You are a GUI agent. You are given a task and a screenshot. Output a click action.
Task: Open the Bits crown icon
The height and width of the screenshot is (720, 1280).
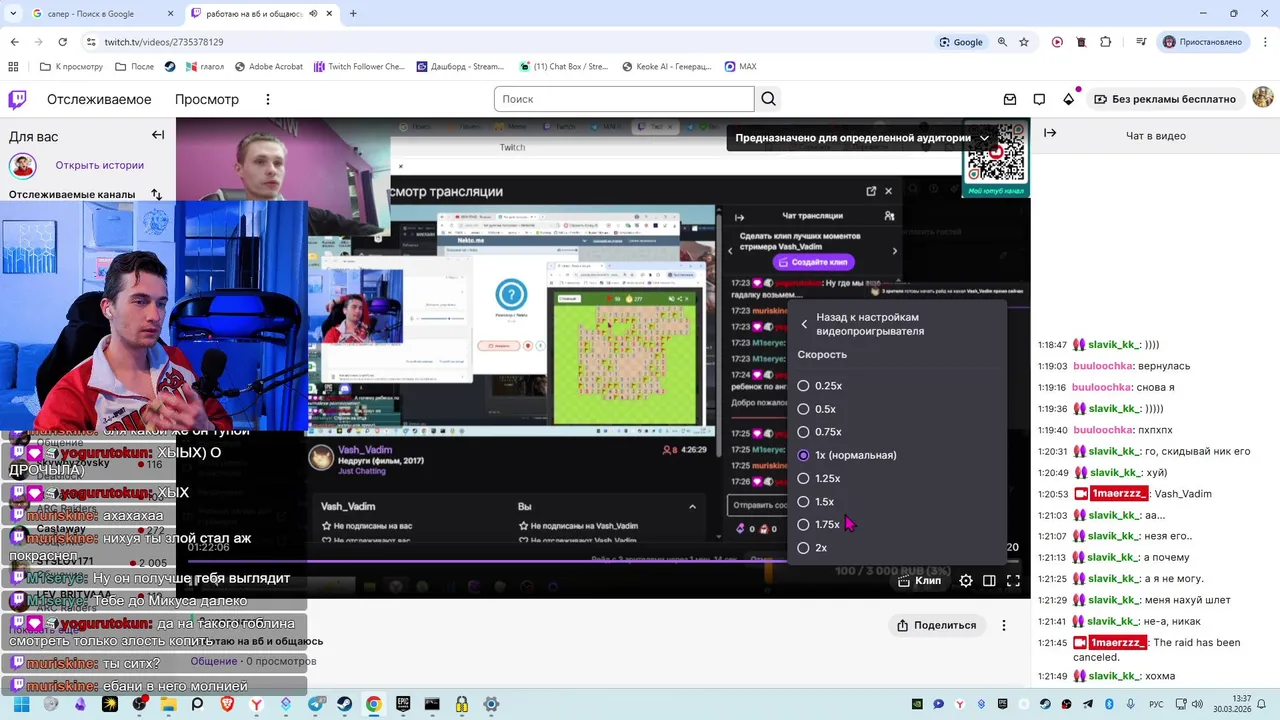(1069, 99)
